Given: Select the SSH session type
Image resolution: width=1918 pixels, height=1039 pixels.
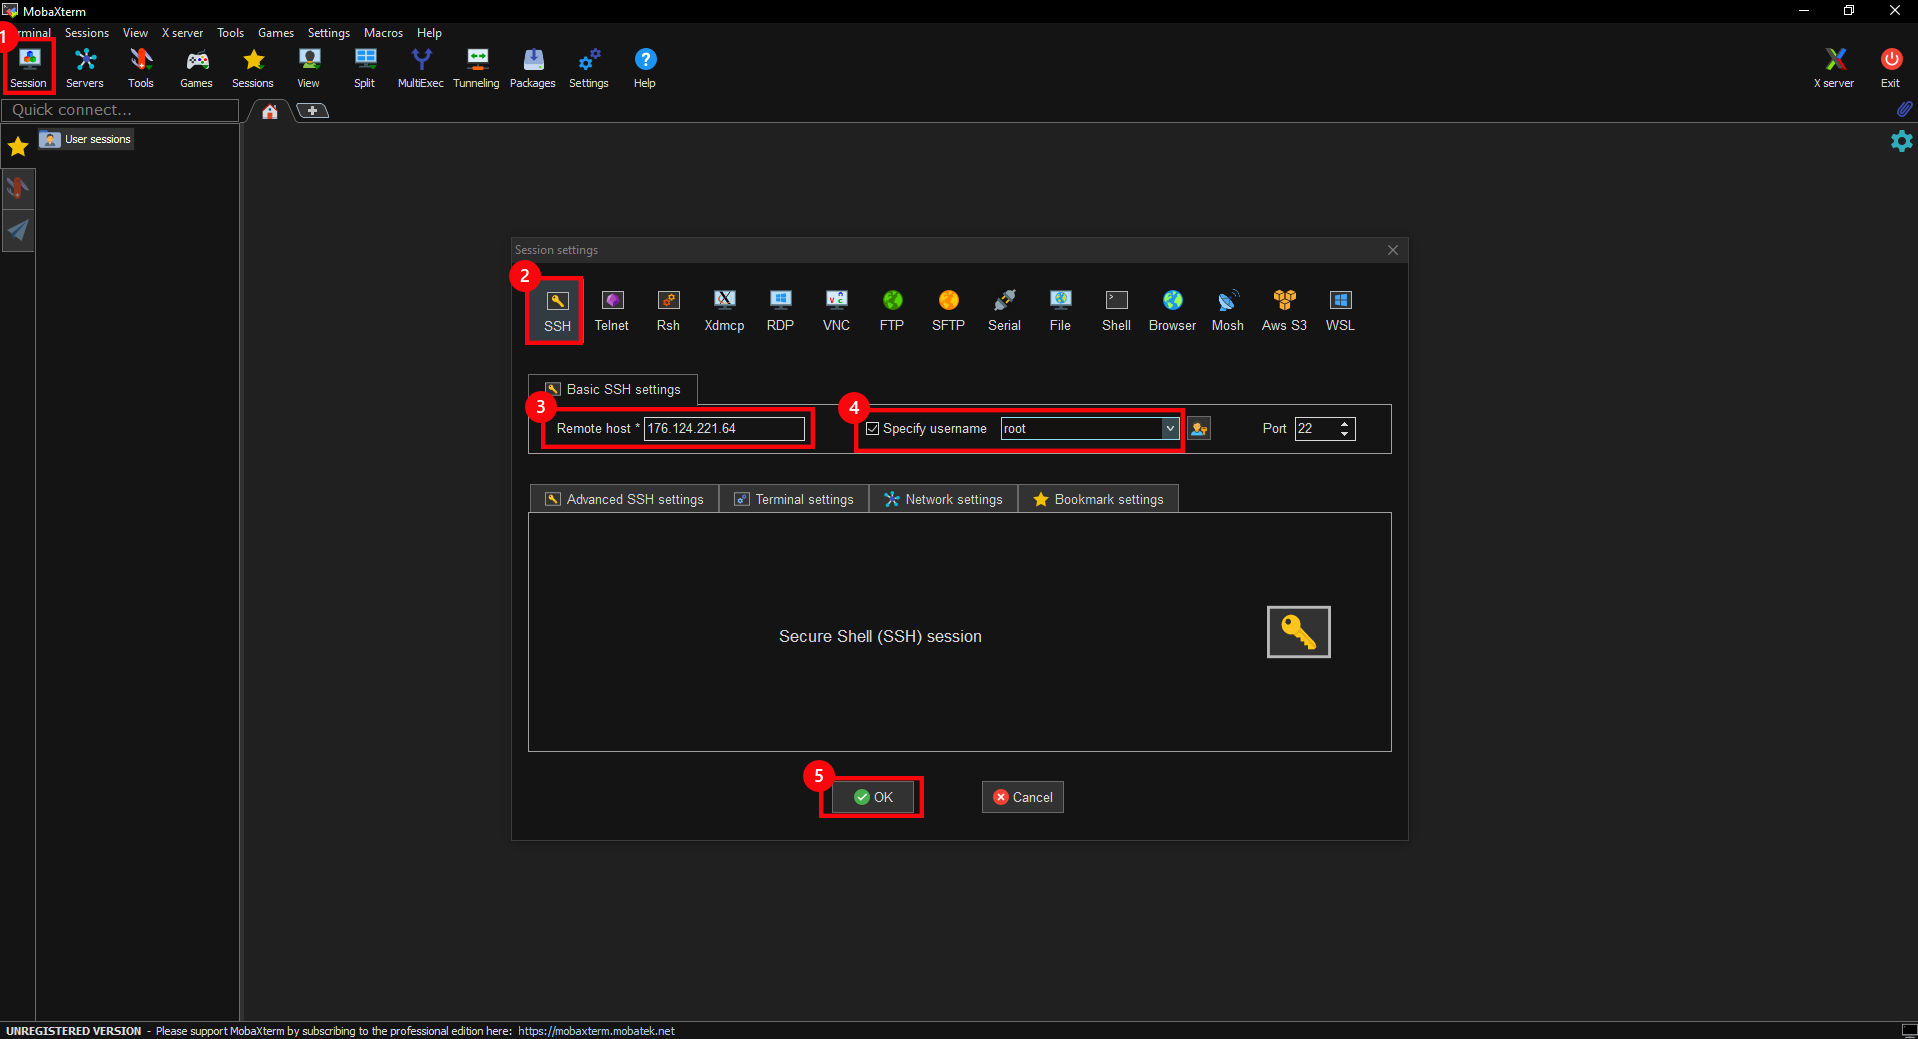Looking at the screenshot, I should 557,311.
